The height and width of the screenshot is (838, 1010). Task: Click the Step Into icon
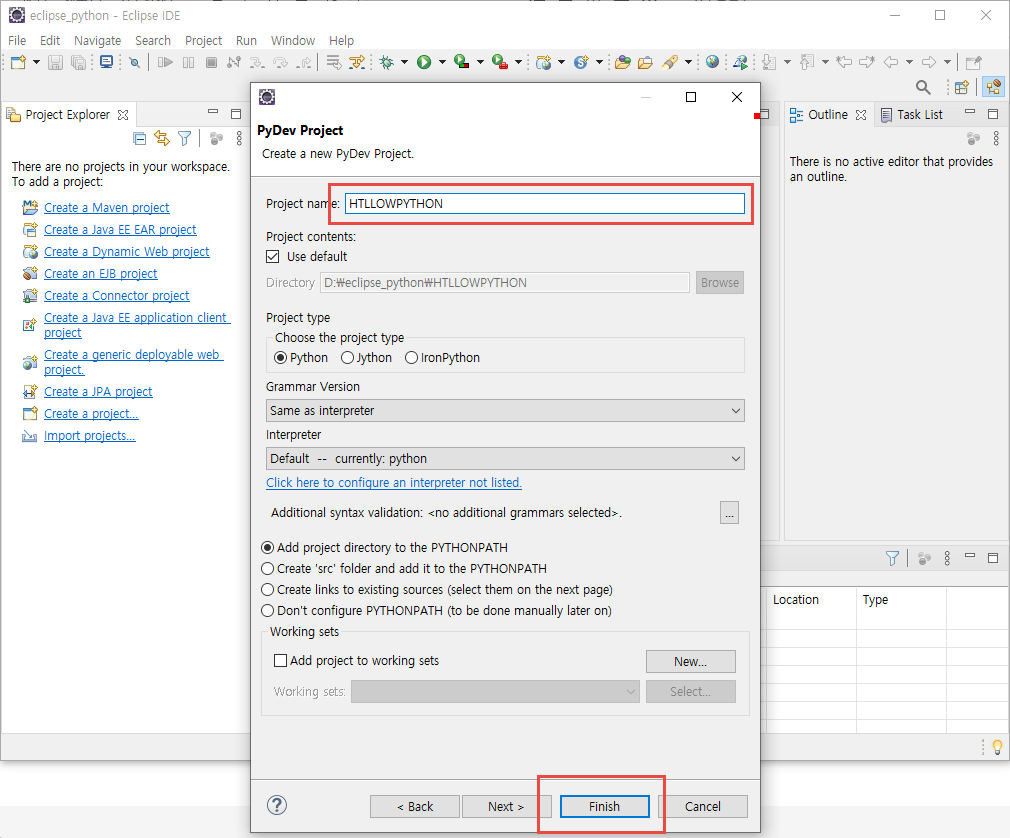[256, 62]
